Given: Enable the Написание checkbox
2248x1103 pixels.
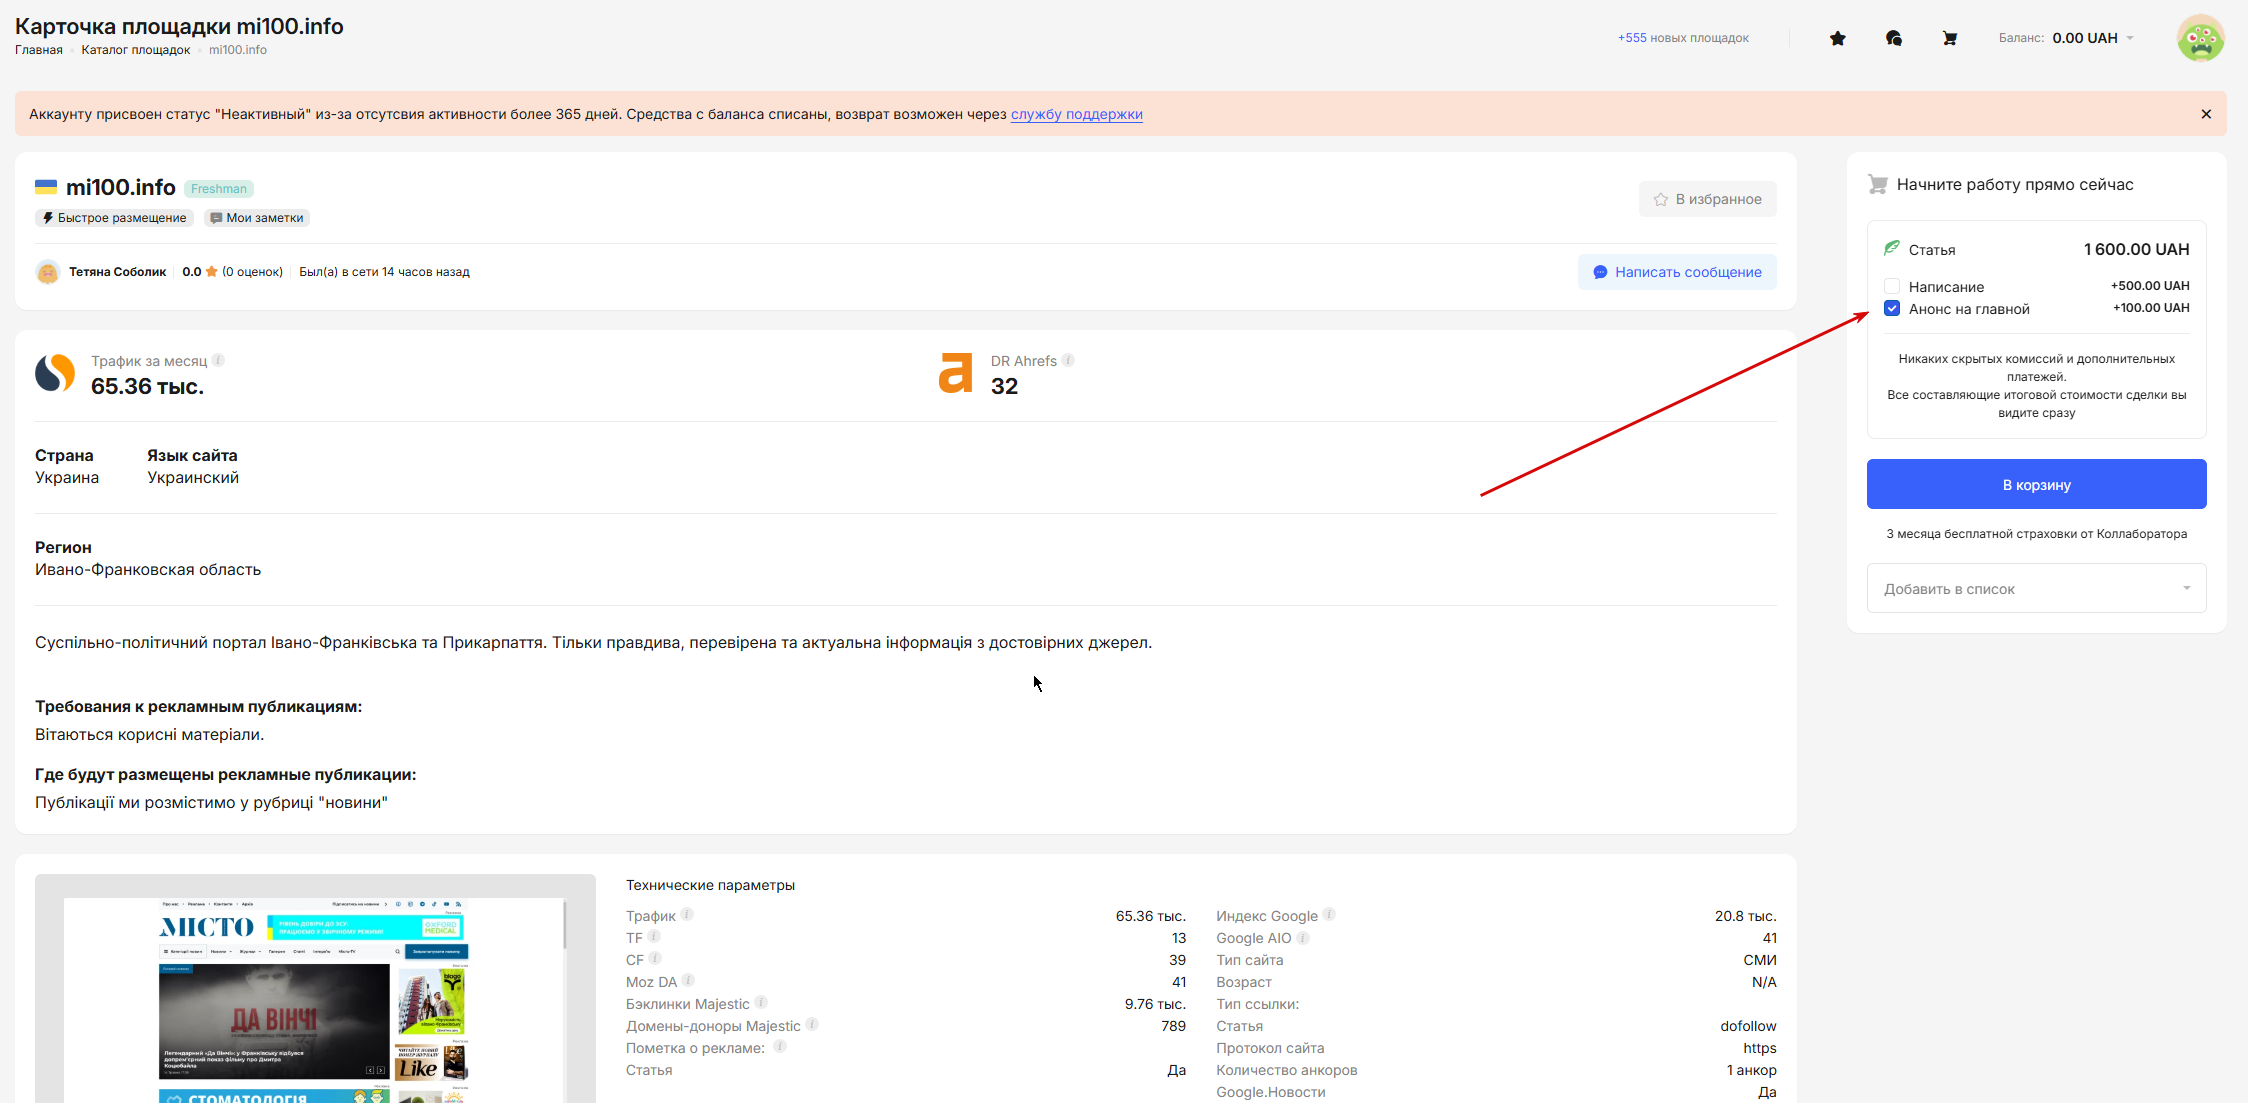Looking at the screenshot, I should point(1892,287).
